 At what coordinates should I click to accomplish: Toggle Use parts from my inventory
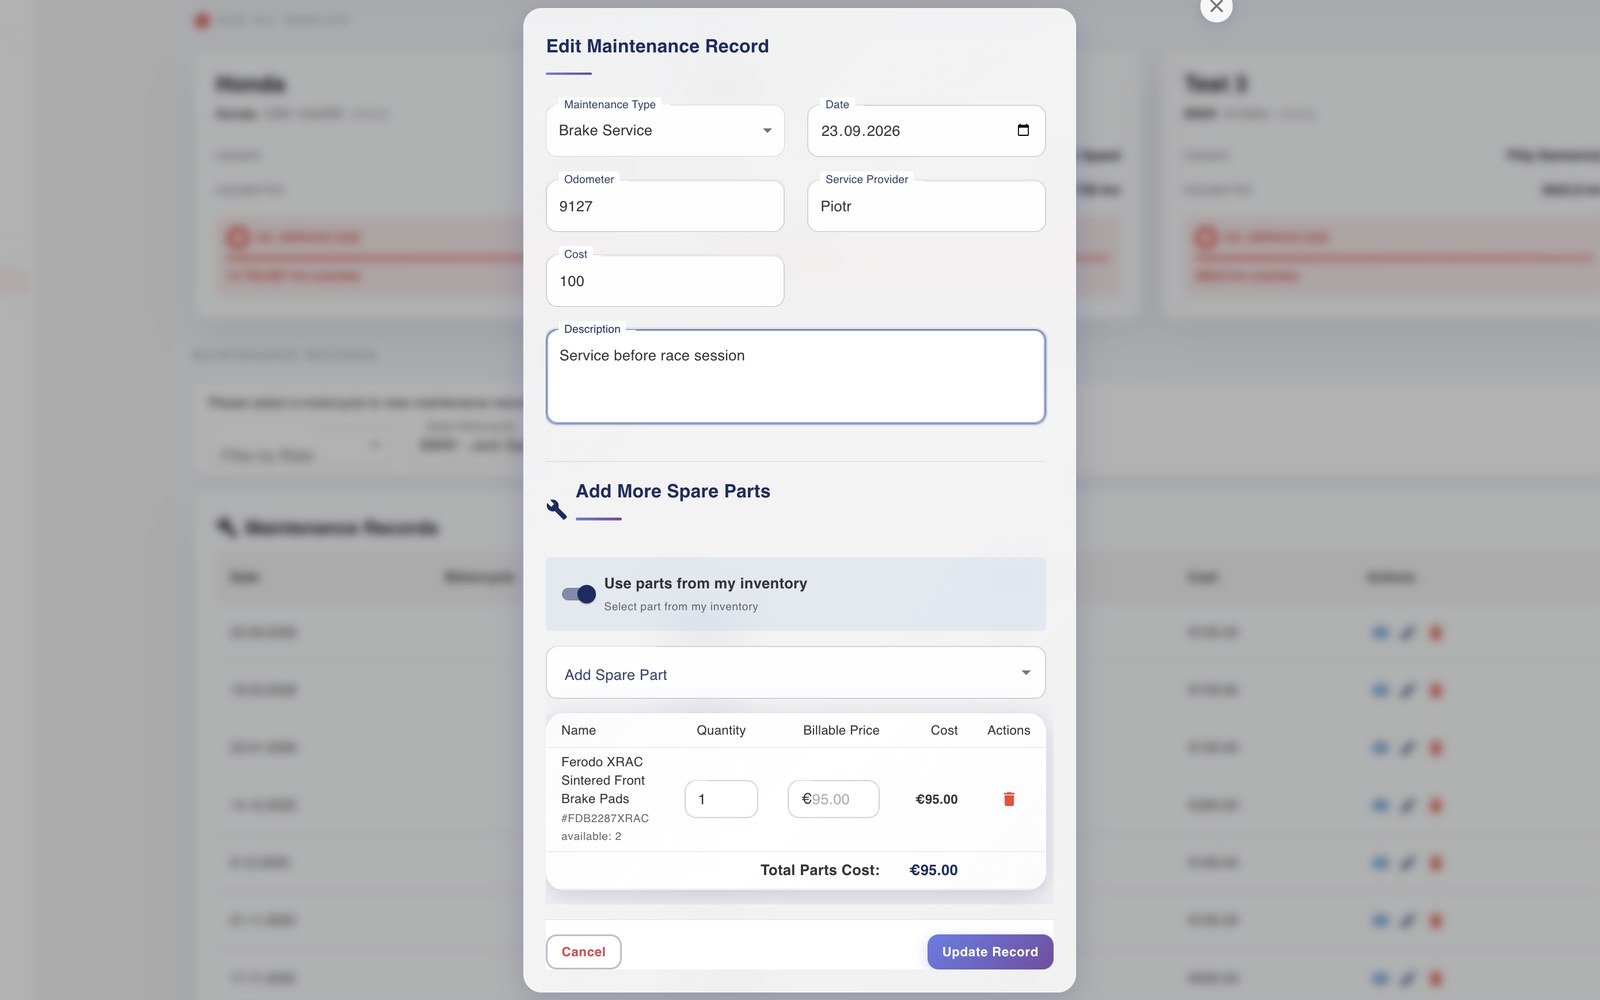[x=578, y=594]
